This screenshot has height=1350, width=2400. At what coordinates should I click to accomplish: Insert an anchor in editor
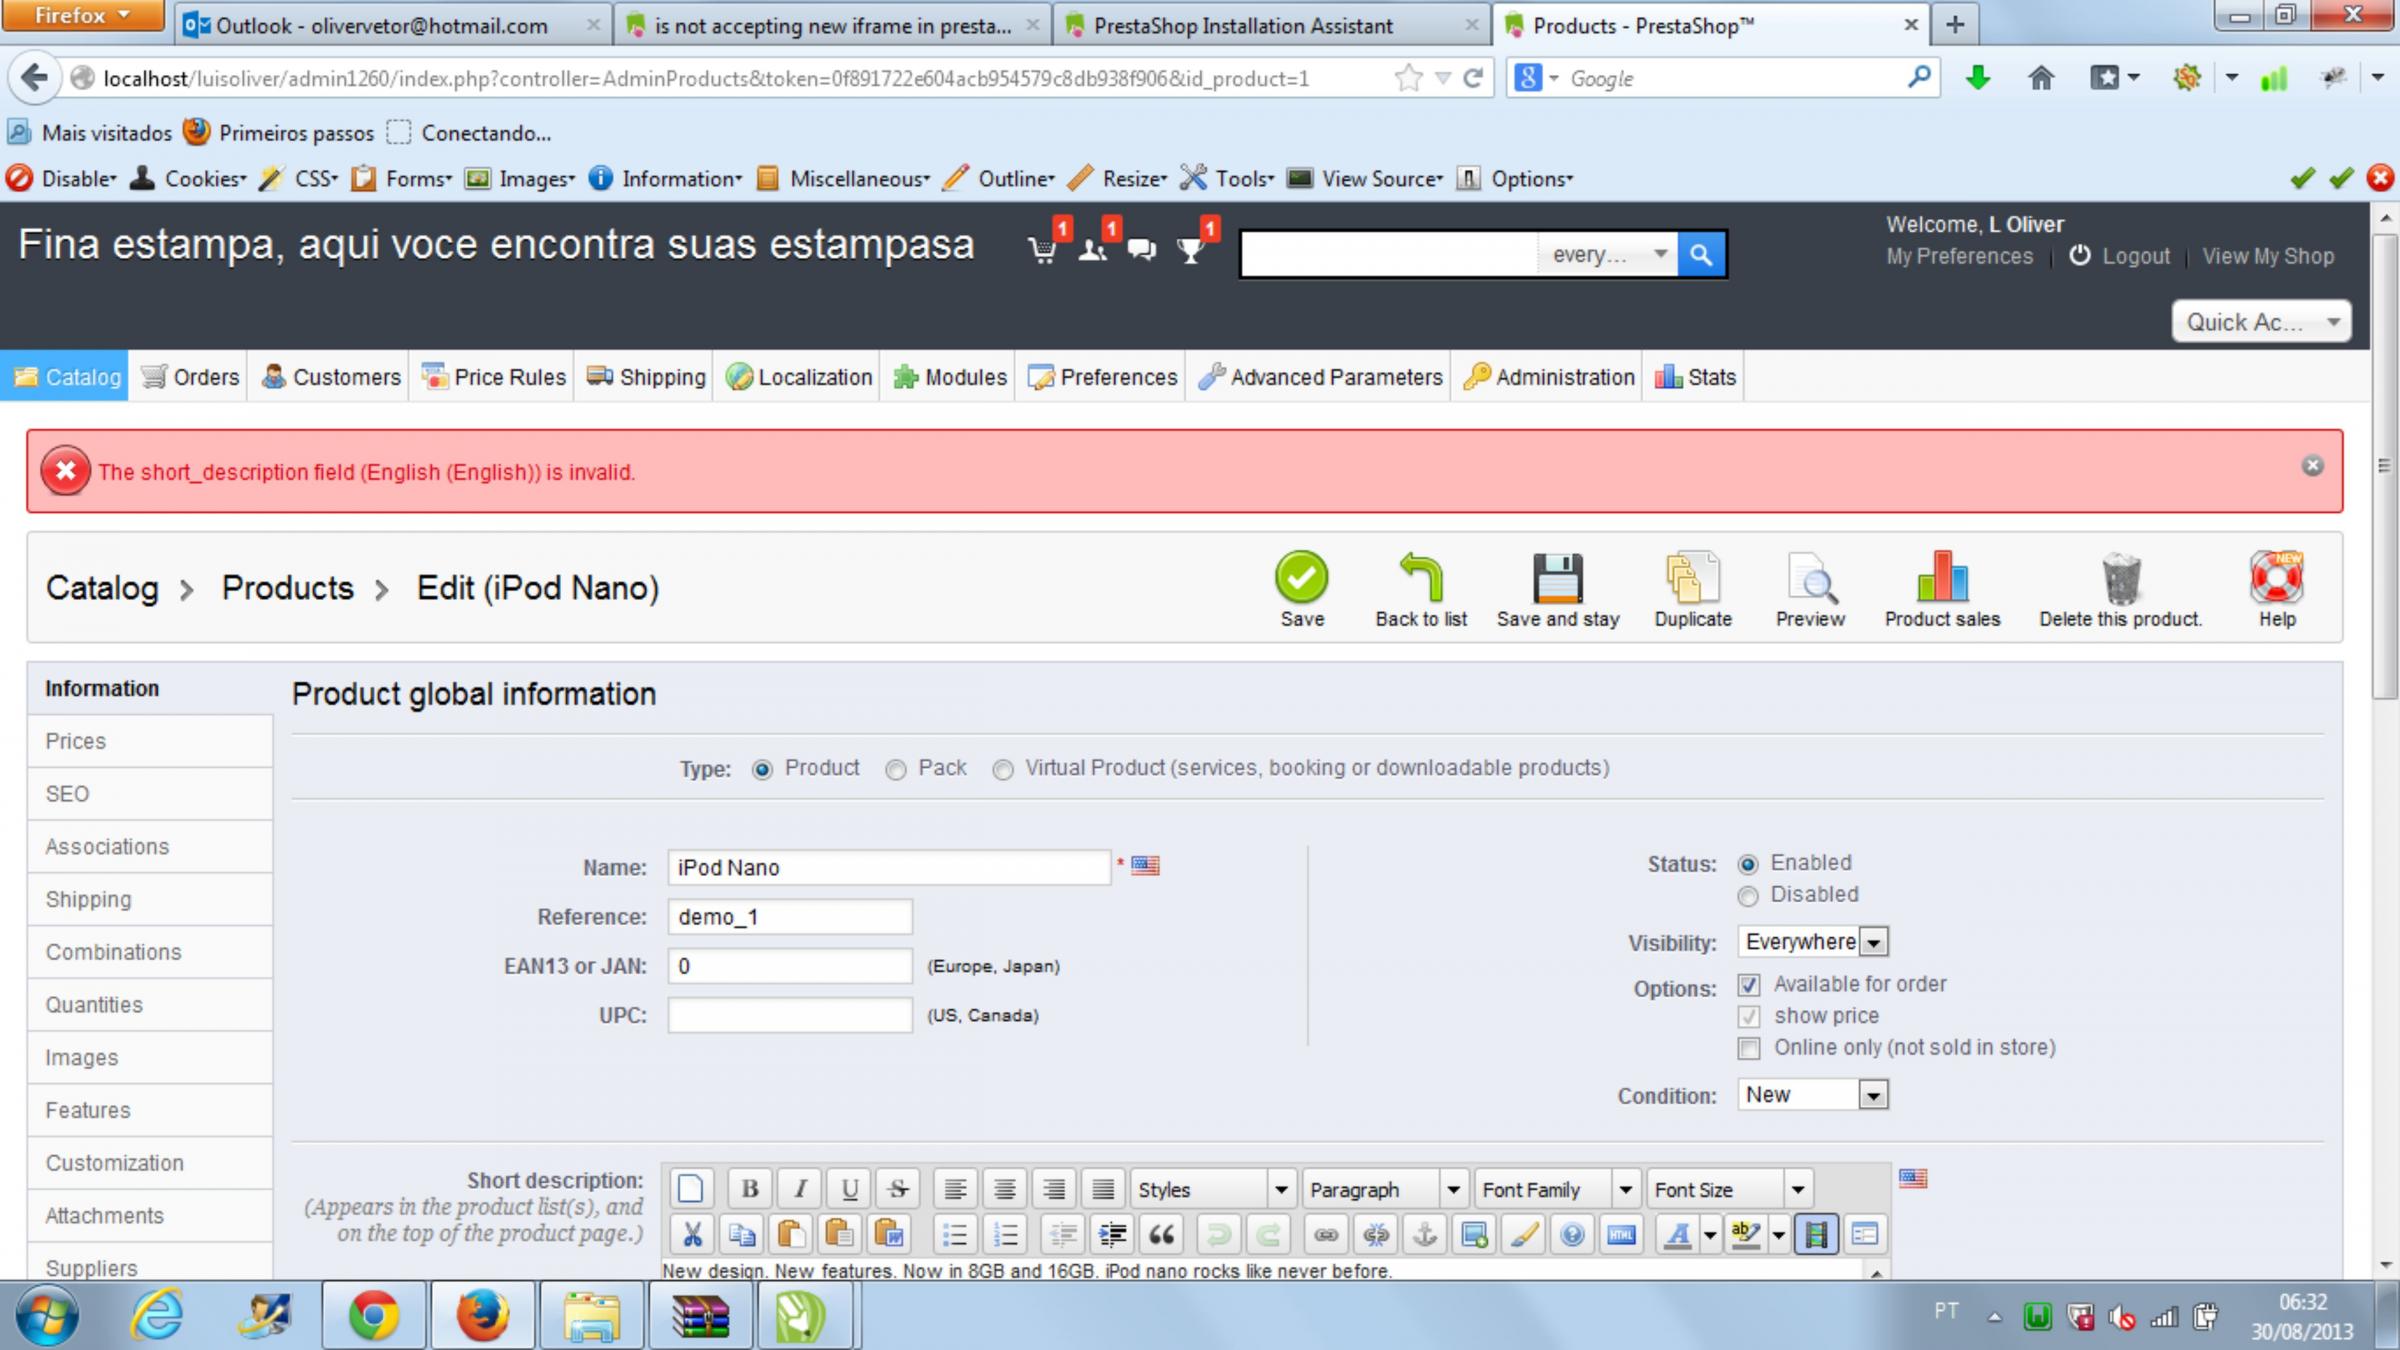(1424, 1235)
